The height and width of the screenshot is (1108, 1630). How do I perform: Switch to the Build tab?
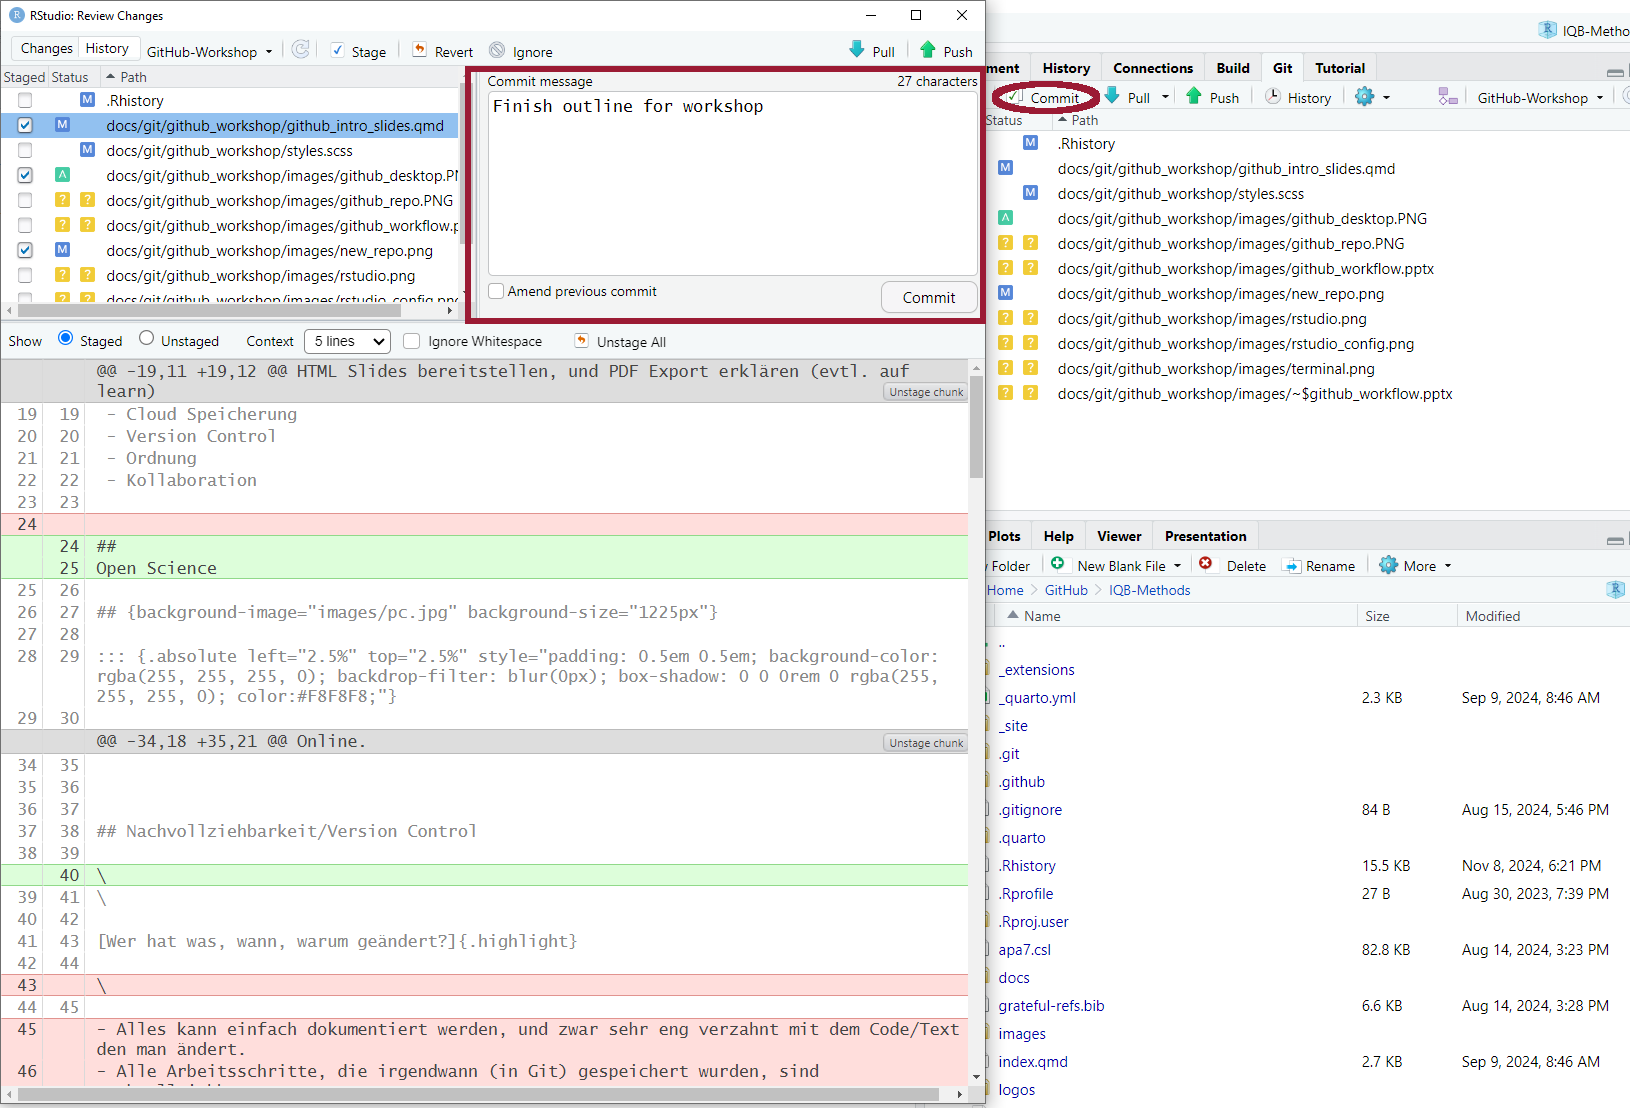[x=1232, y=68]
